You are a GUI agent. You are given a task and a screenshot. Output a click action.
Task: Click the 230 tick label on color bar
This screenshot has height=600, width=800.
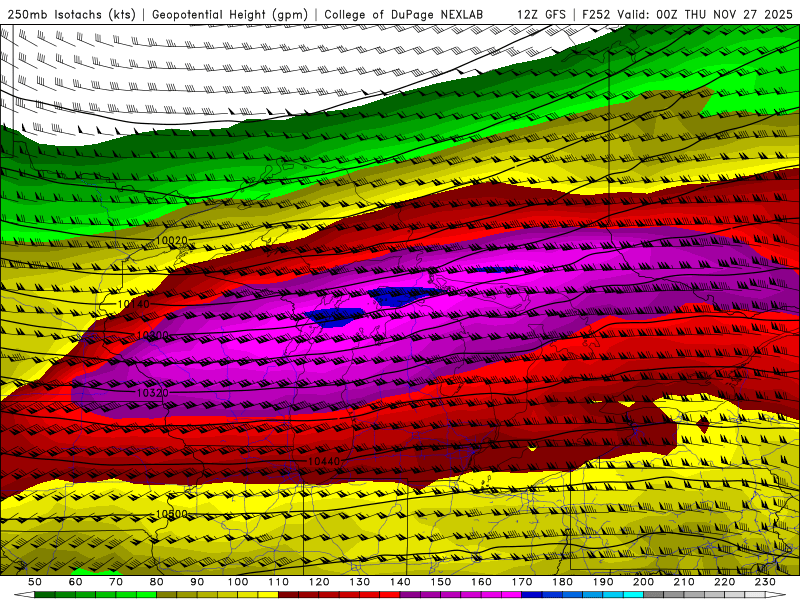click(x=765, y=582)
